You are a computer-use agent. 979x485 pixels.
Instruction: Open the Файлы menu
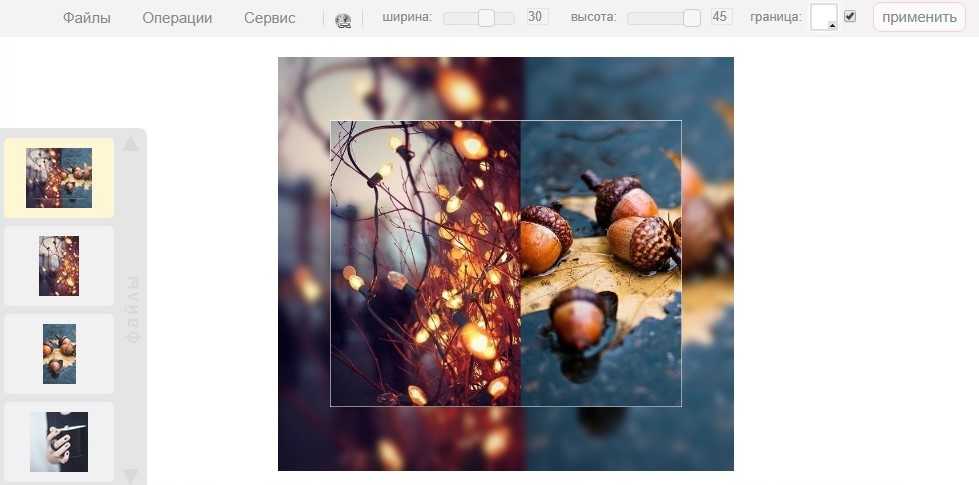point(87,18)
